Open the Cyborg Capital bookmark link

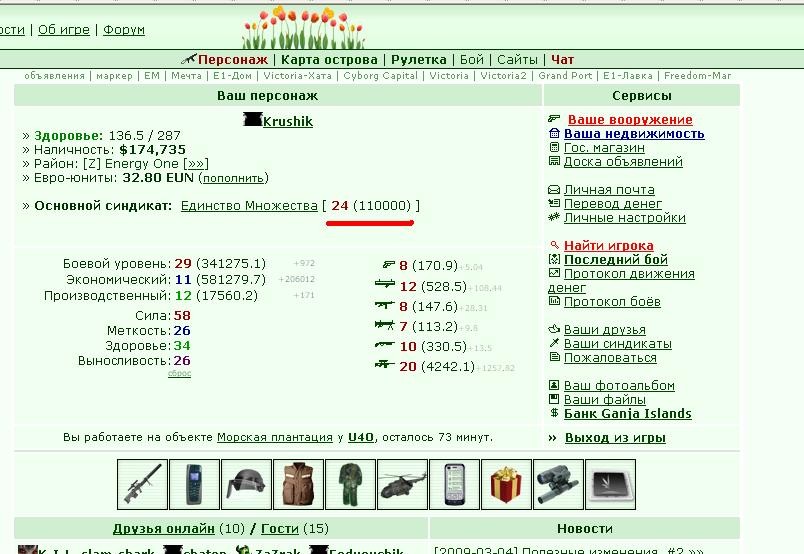[x=380, y=76]
